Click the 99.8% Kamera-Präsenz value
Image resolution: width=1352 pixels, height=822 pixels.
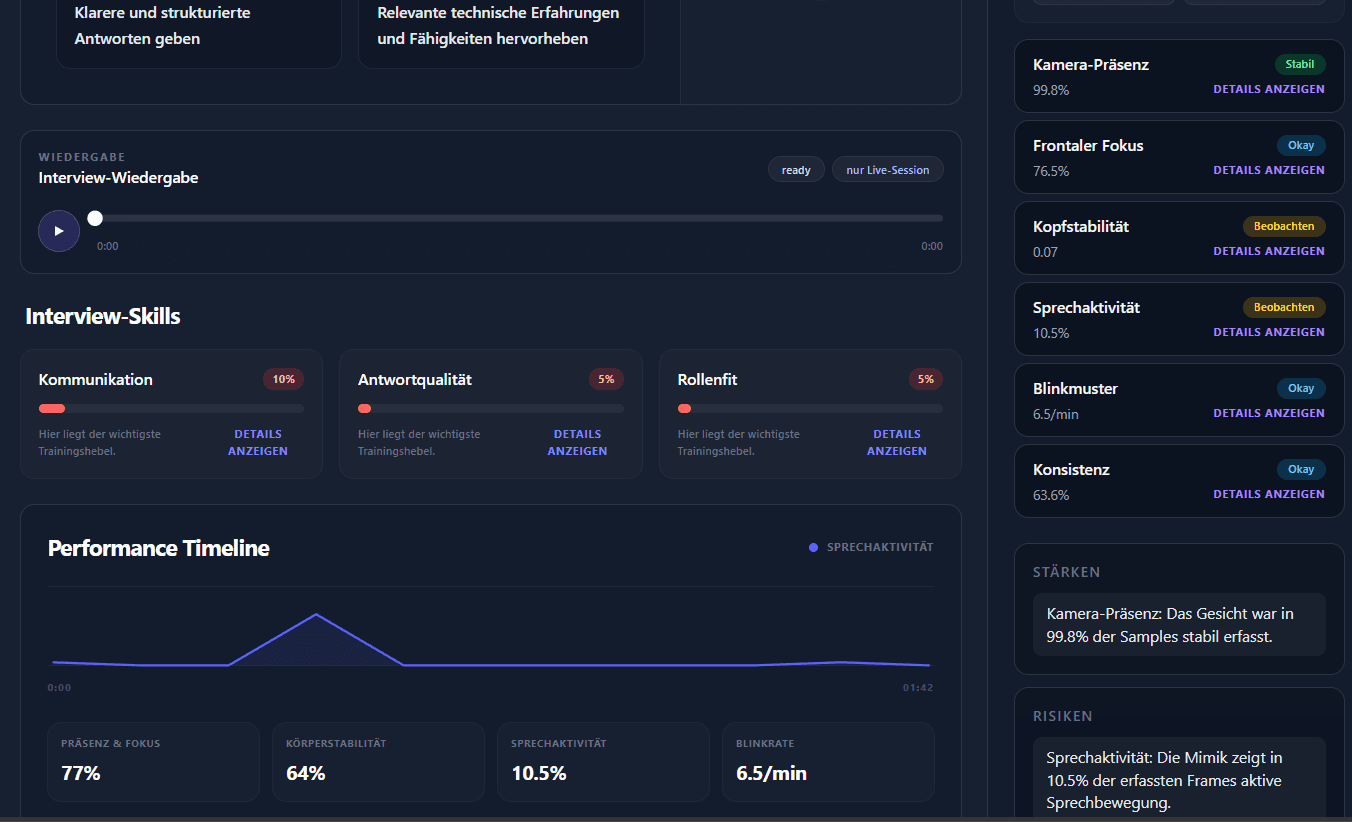[x=1051, y=90]
